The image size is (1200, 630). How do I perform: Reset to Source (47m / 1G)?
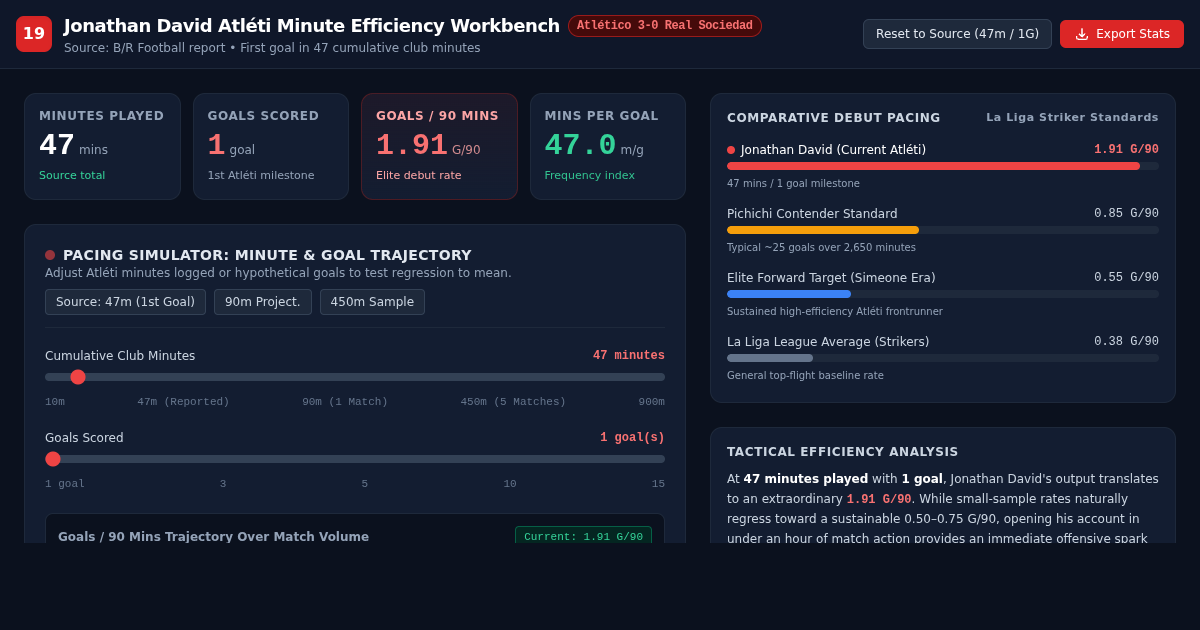(x=957, y=34)
